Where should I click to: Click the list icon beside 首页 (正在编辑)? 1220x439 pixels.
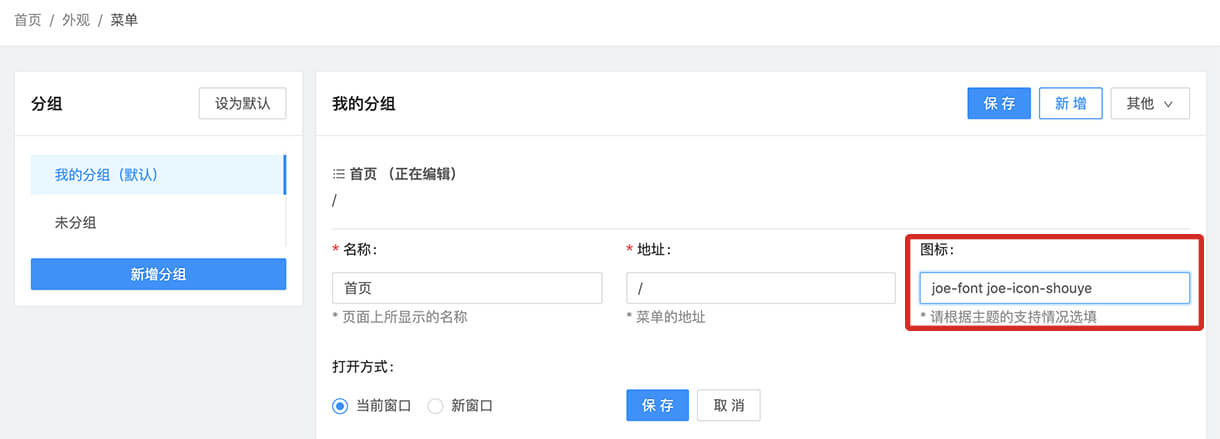tap(338, 174)
